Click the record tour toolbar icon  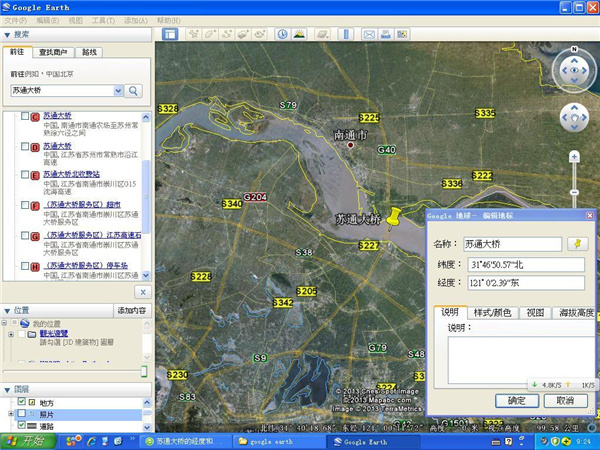pyautogui.click(x=260, y=34)
